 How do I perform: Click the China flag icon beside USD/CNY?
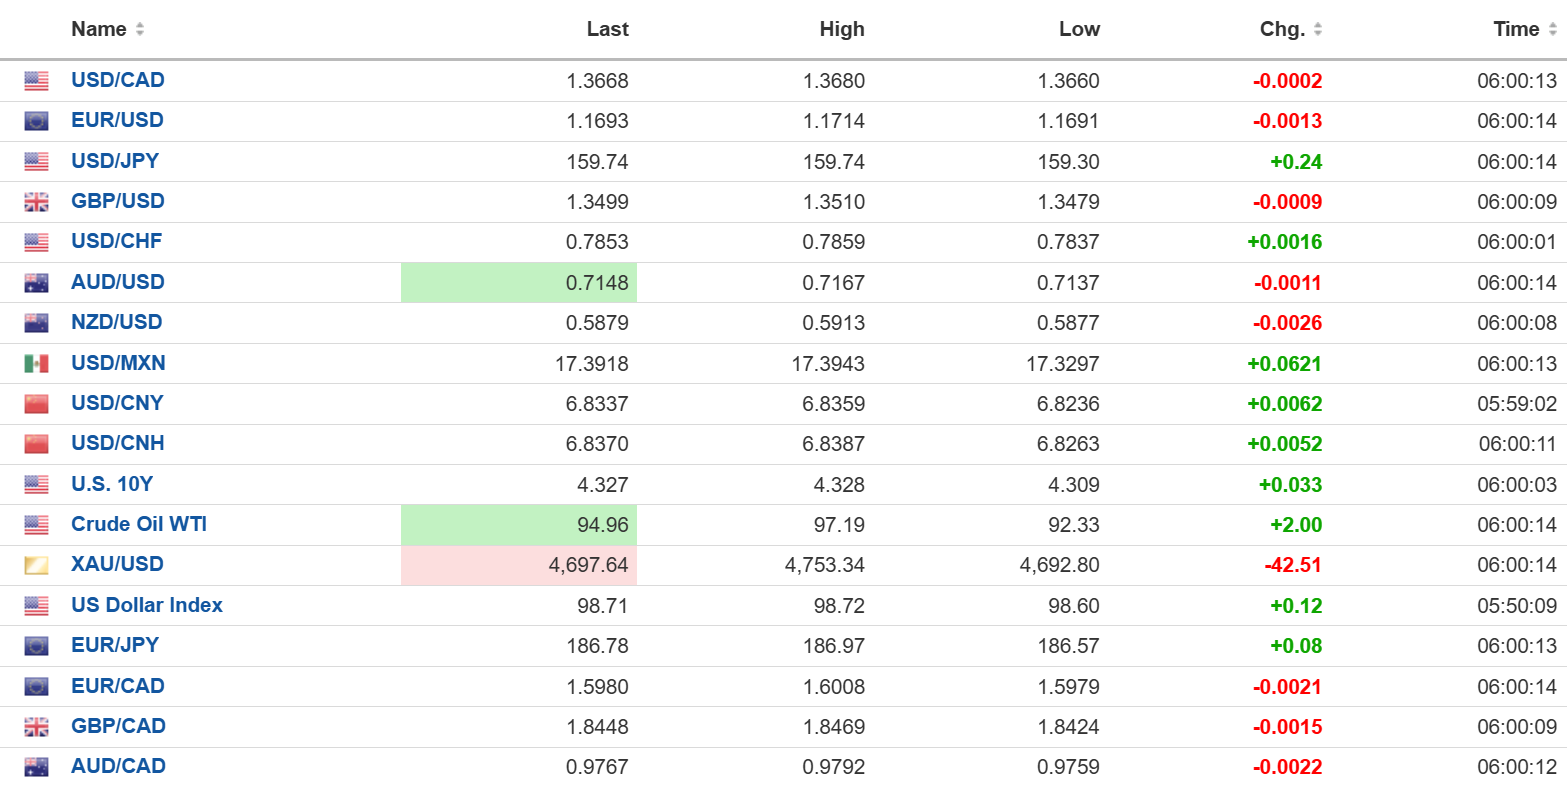36,404
